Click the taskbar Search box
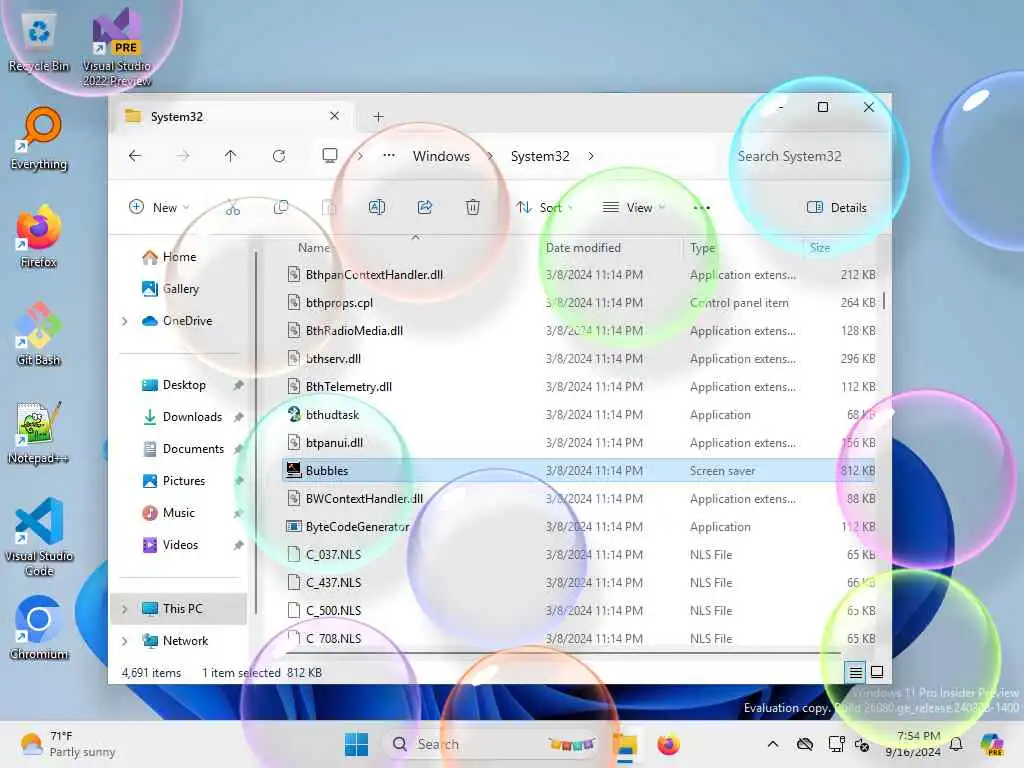1024x768 pixels. pos(492,744)
